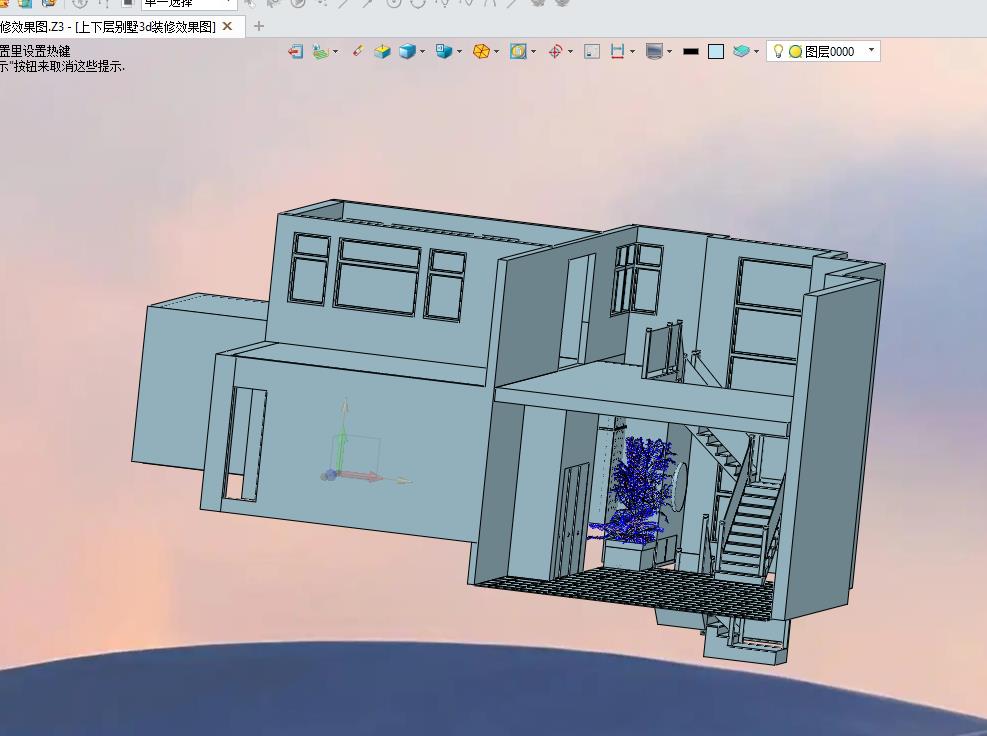Open the sketch plane tool dropdown arrow
Screen dimensions: 987x736
[x=336, y=52]
